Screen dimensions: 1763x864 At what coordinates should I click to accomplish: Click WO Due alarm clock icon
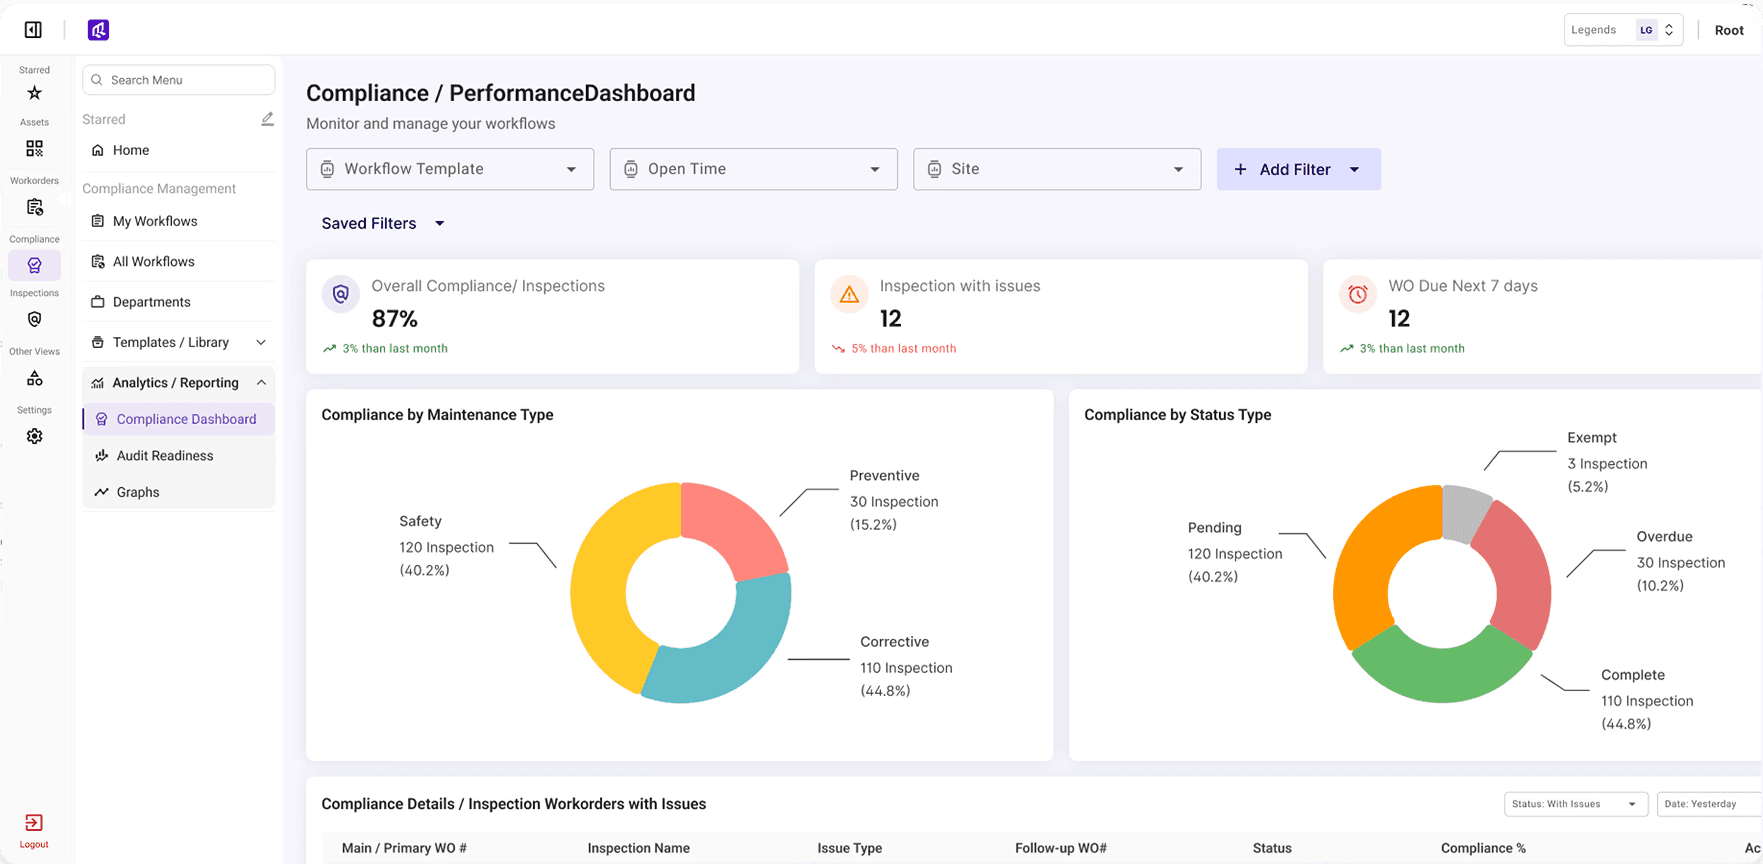click(x=1357, y=294)
